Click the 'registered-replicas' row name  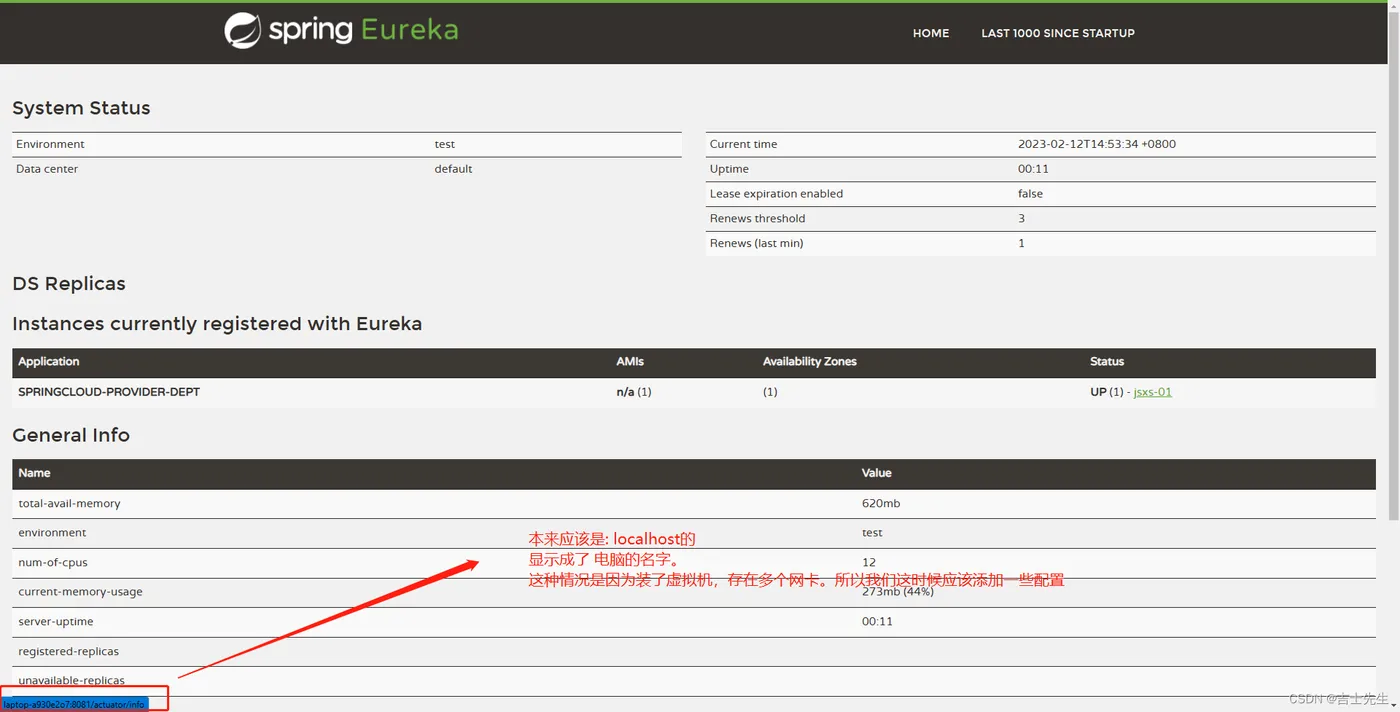click(x=68, y=651)
